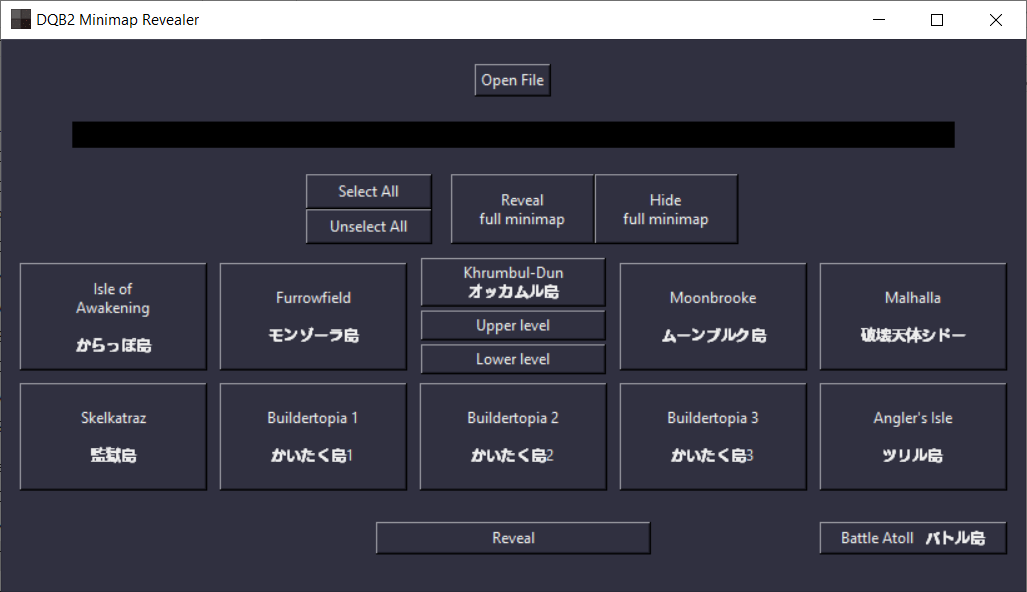Toggle the Skelkatraz island button

click(113, 436)
